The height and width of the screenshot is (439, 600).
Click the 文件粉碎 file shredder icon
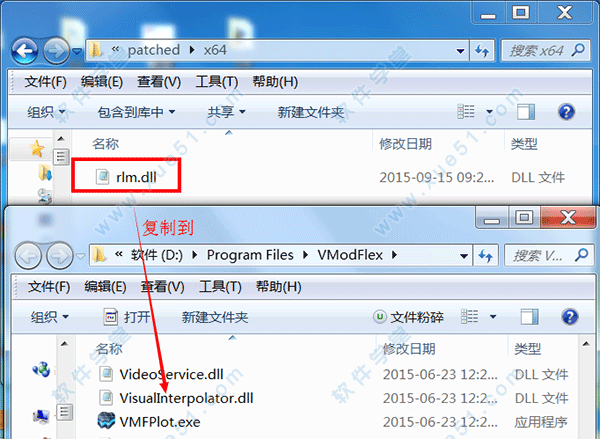coord(380,317)
